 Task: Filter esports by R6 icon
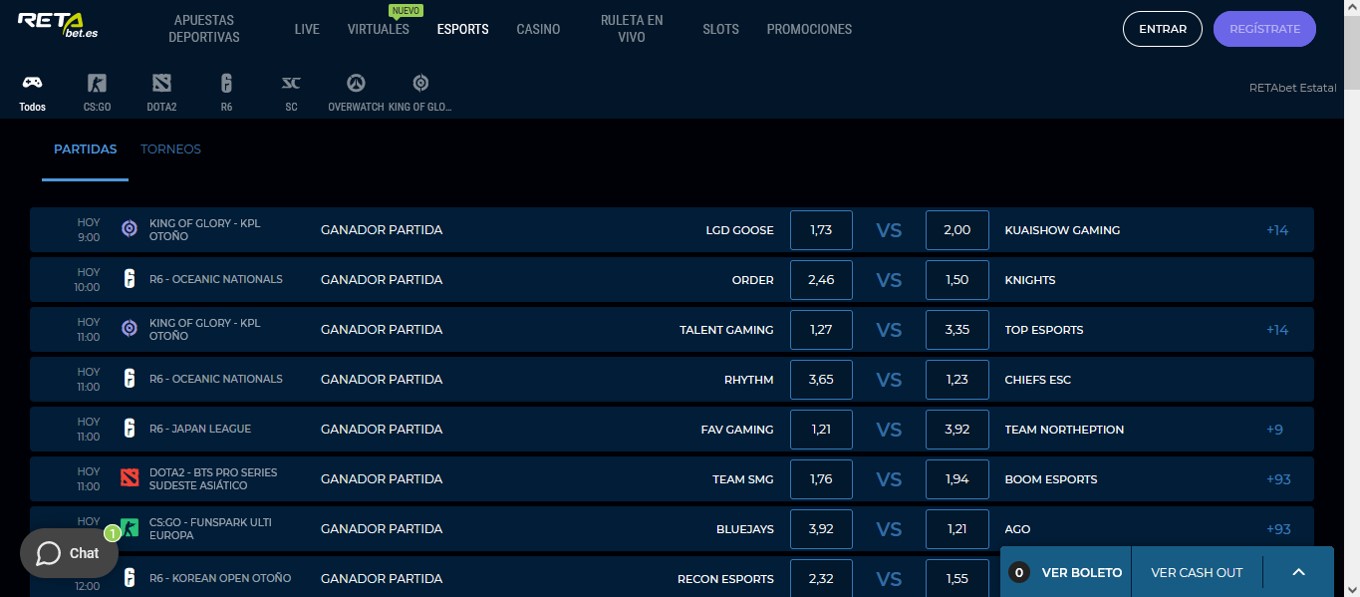[227, 83]
